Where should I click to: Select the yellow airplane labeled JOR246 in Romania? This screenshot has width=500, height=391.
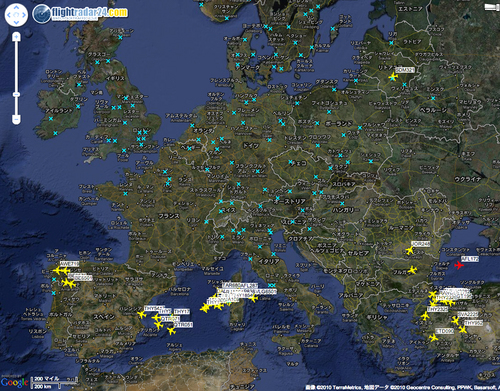point(410,250)
